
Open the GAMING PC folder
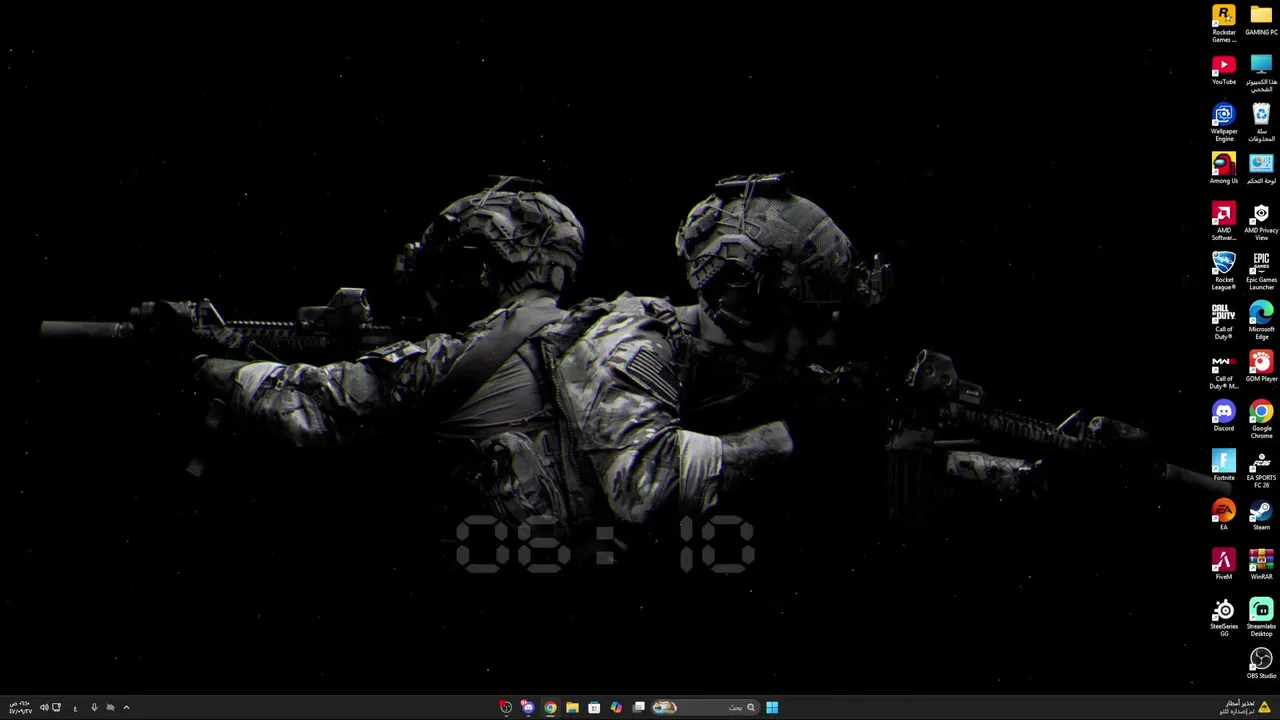click(1261, 21)
